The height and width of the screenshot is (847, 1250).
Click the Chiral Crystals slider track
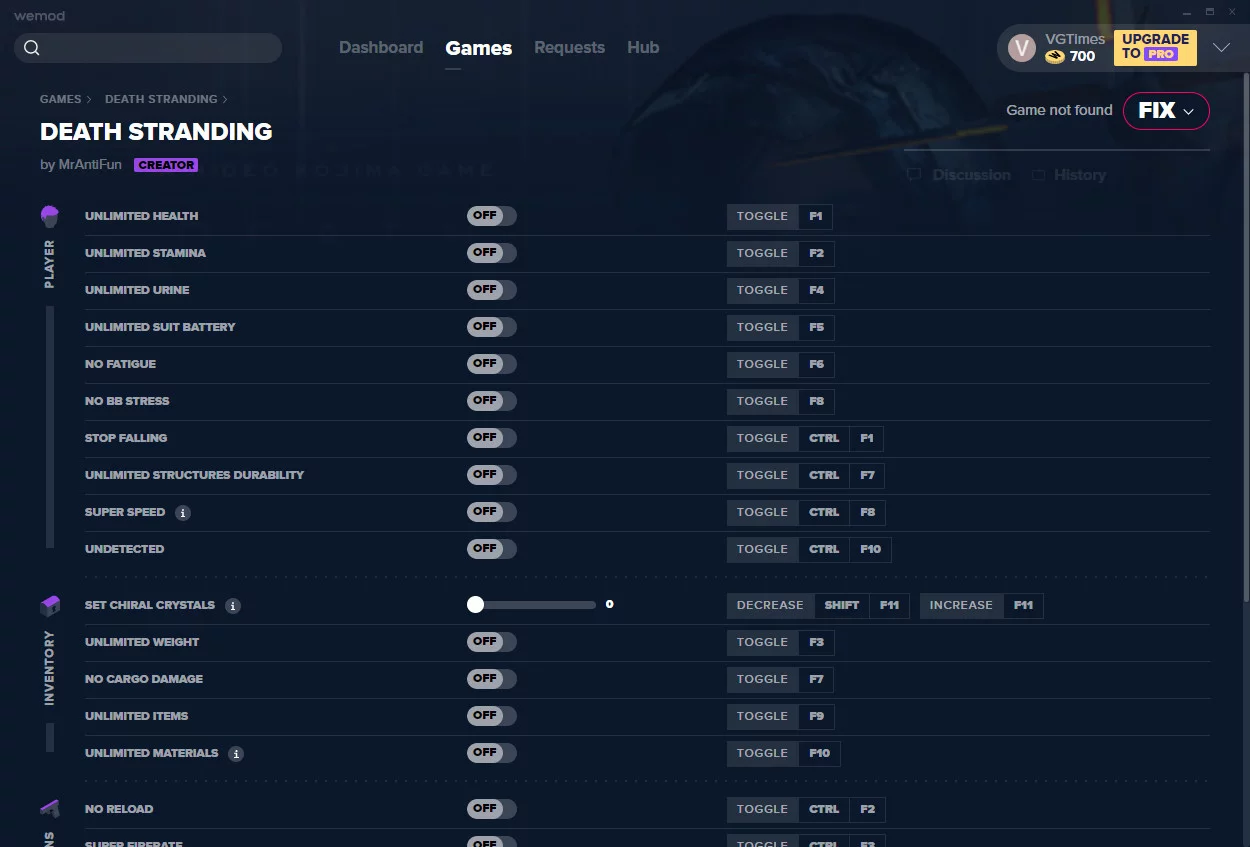[x=532, y=605]
